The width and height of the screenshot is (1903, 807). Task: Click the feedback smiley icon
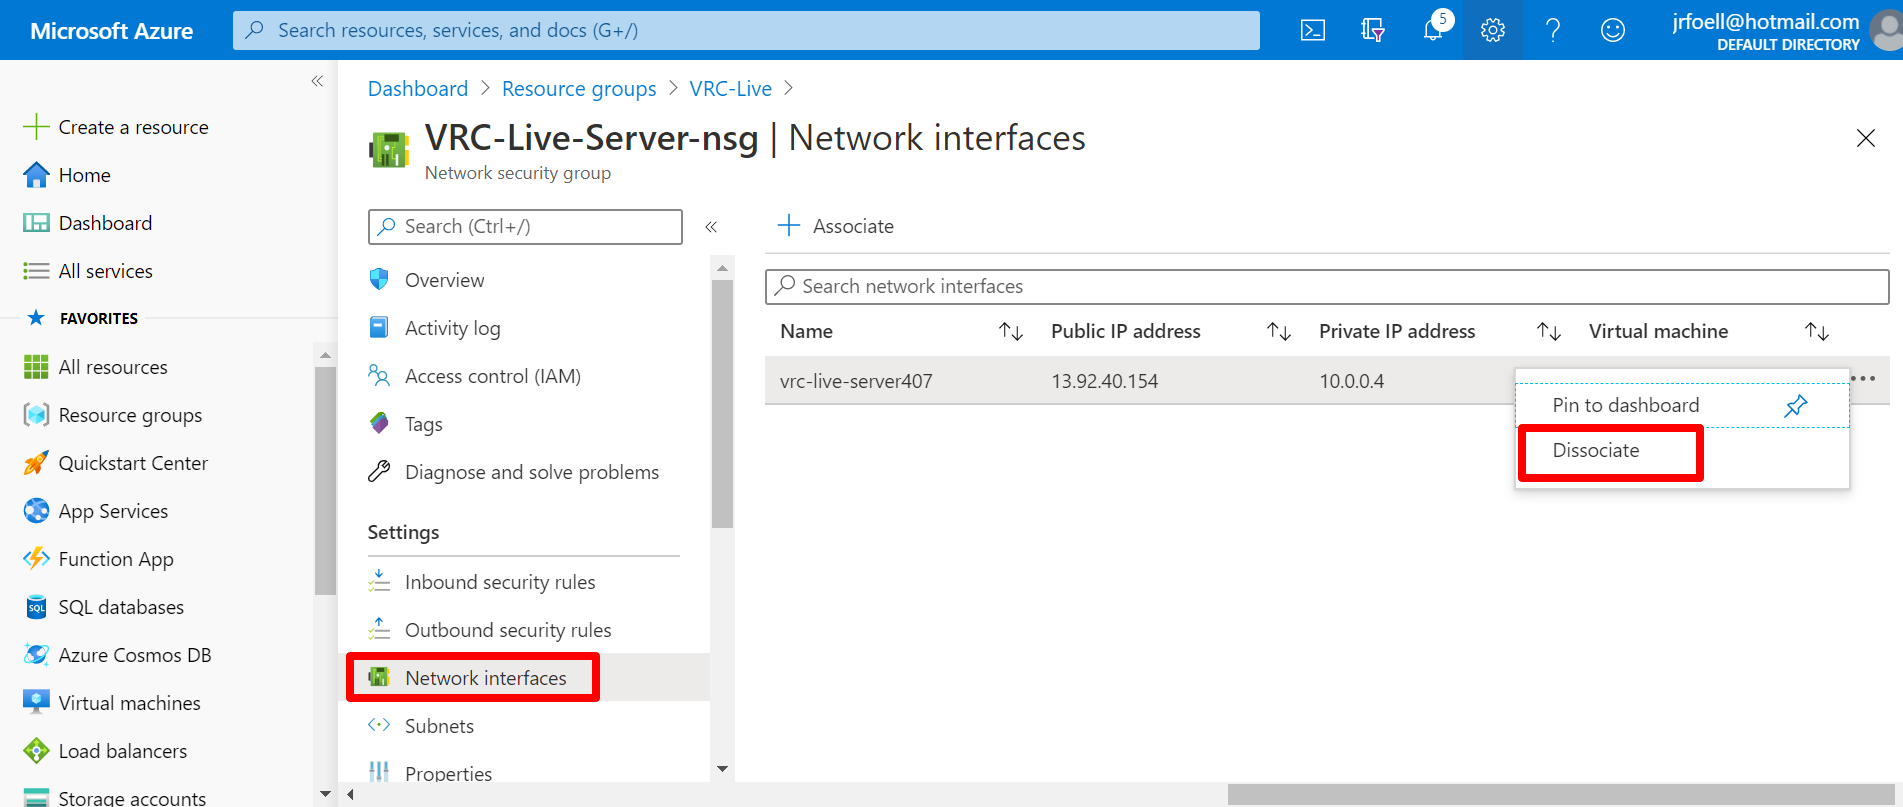[1613, 30]
